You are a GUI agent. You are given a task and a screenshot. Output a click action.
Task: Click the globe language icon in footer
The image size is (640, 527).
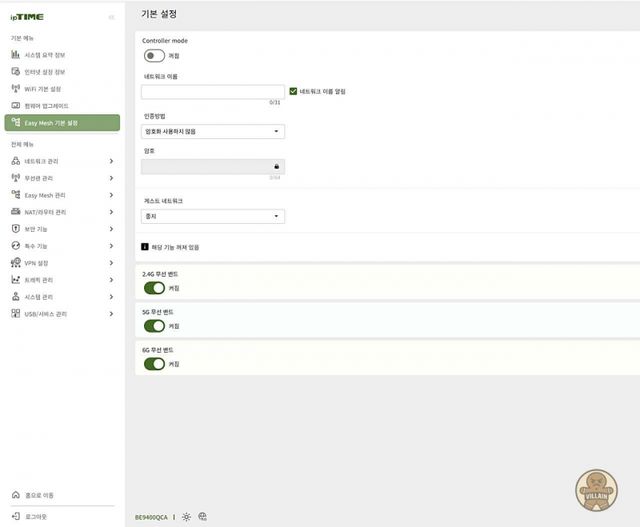(202, 517)
